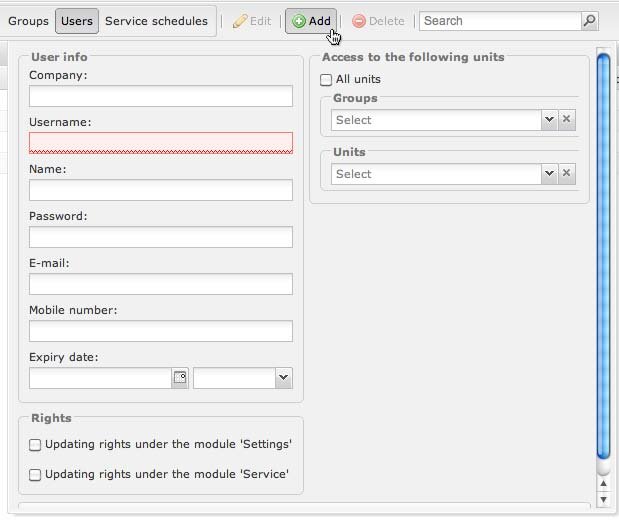Focus the Search field

coord(500,21)
